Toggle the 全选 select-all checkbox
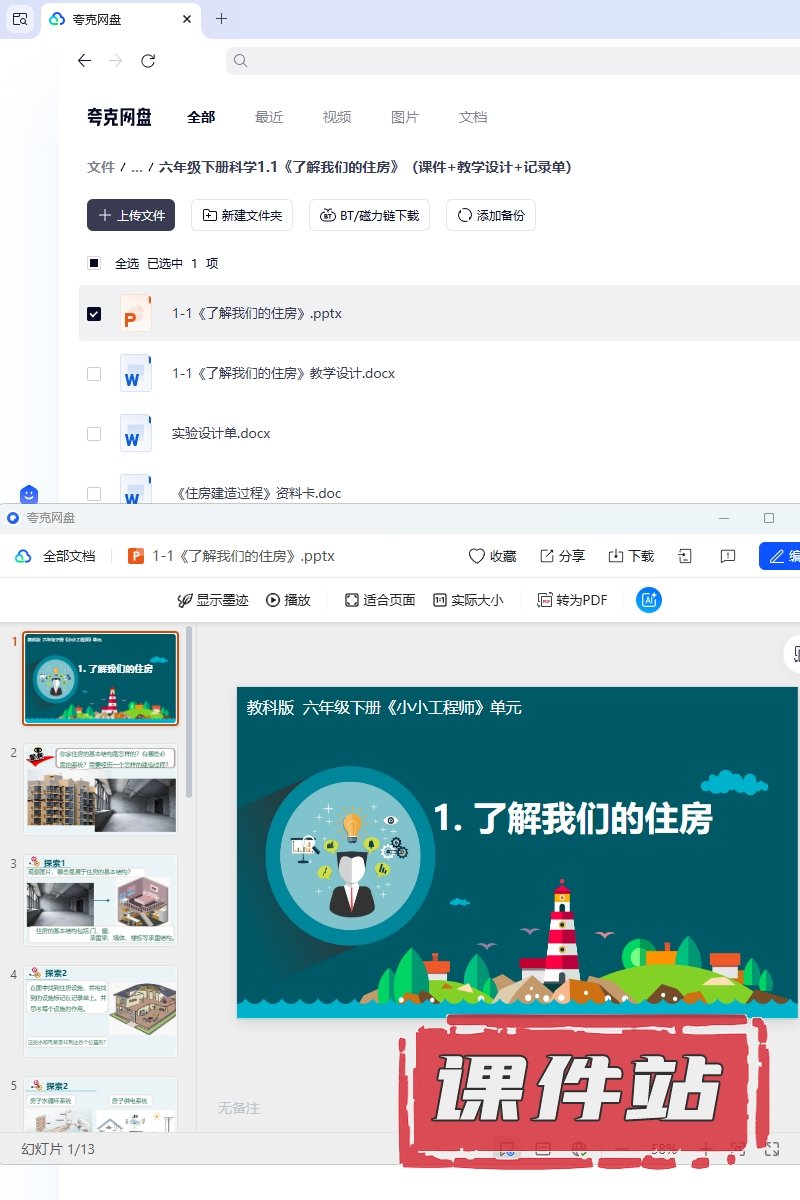Viewport: 800px width, 1200px height. click(x=94, y=264)
